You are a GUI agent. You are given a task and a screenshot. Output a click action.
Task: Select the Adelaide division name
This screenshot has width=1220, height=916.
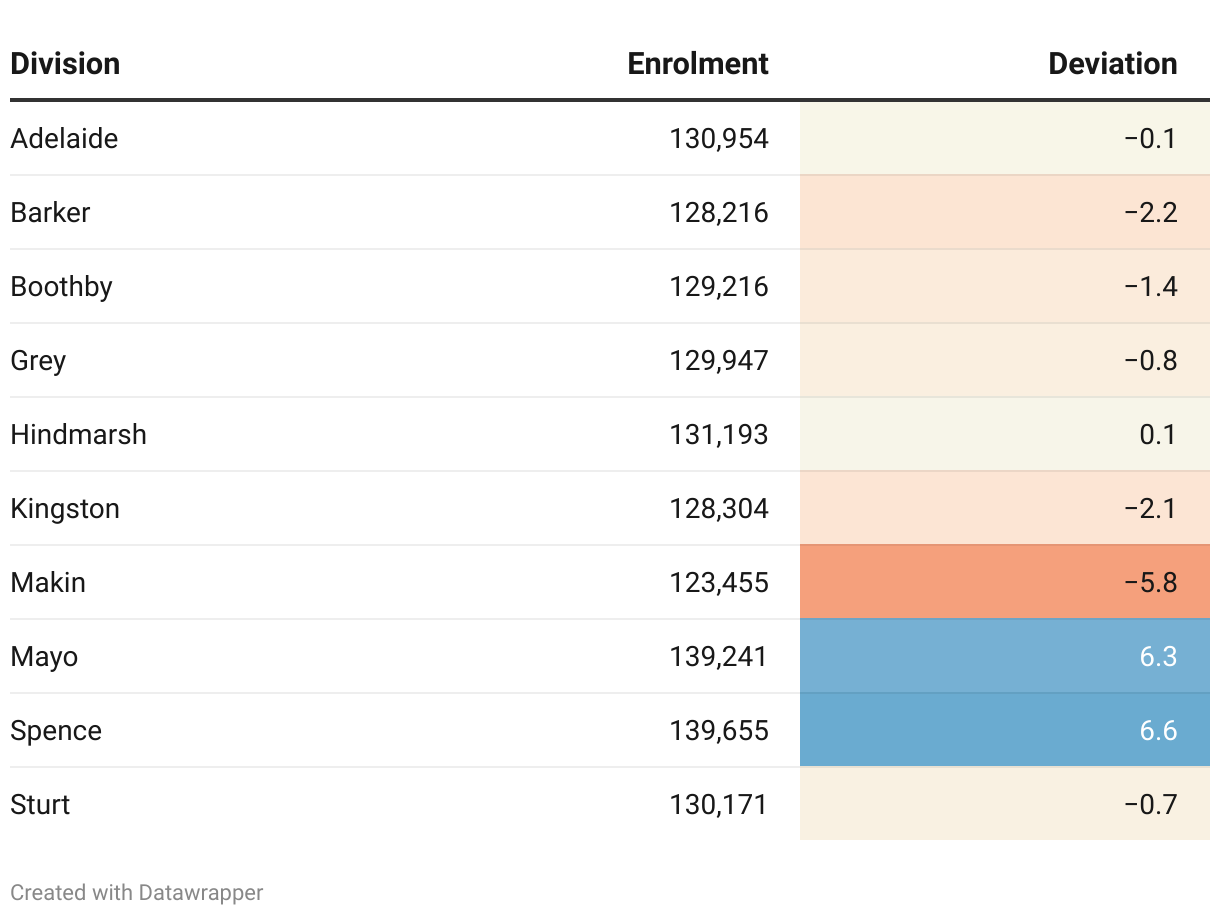[x=64, y=138]
